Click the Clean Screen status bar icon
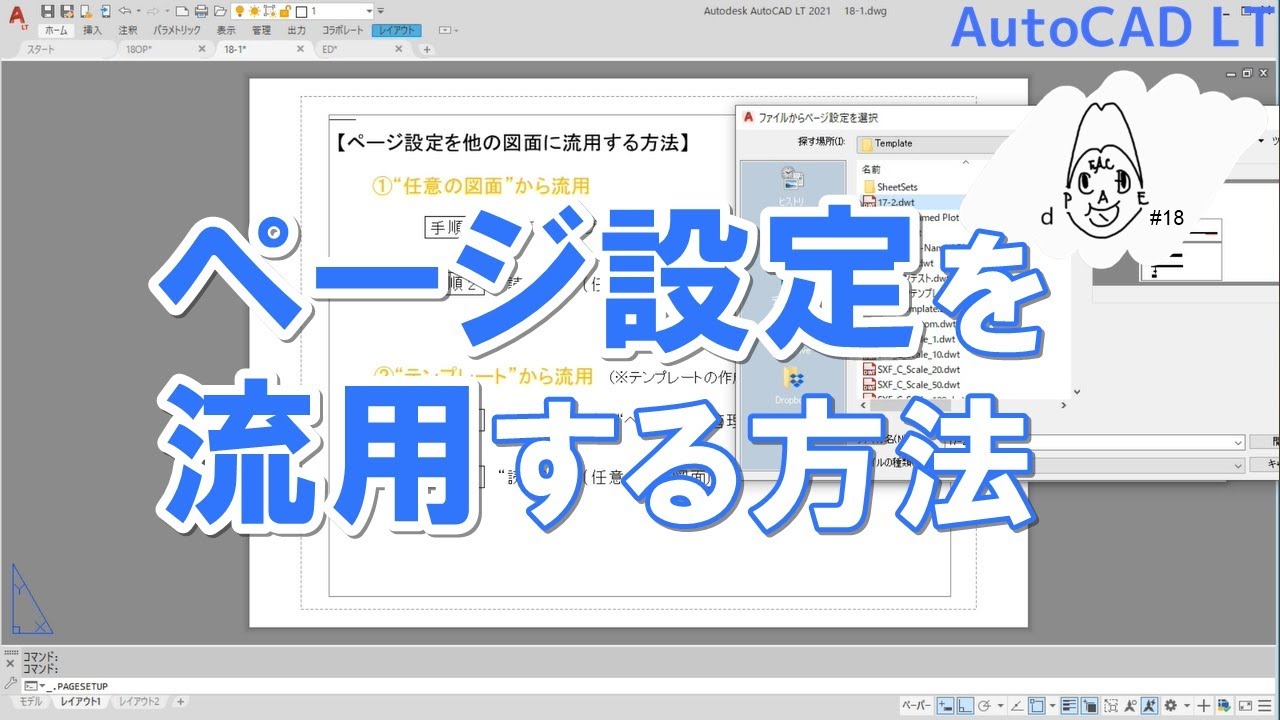The image size is (1280, 720). point(1245,705)
